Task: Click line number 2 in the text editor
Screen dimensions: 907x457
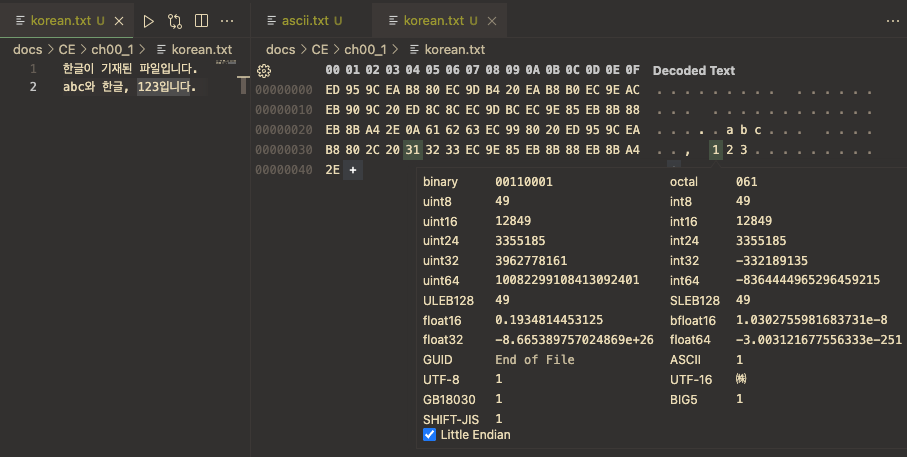Action: coord(33,87)
